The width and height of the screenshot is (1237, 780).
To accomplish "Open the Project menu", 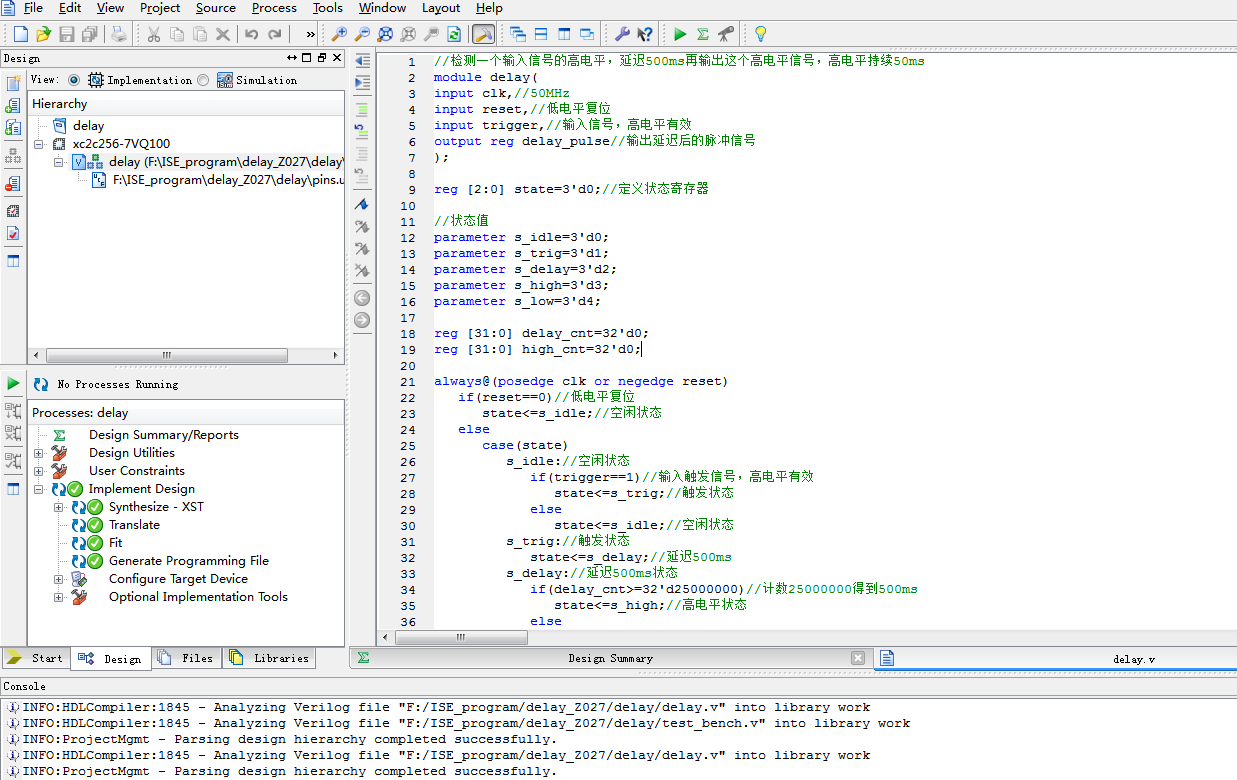I will point(159,8).
